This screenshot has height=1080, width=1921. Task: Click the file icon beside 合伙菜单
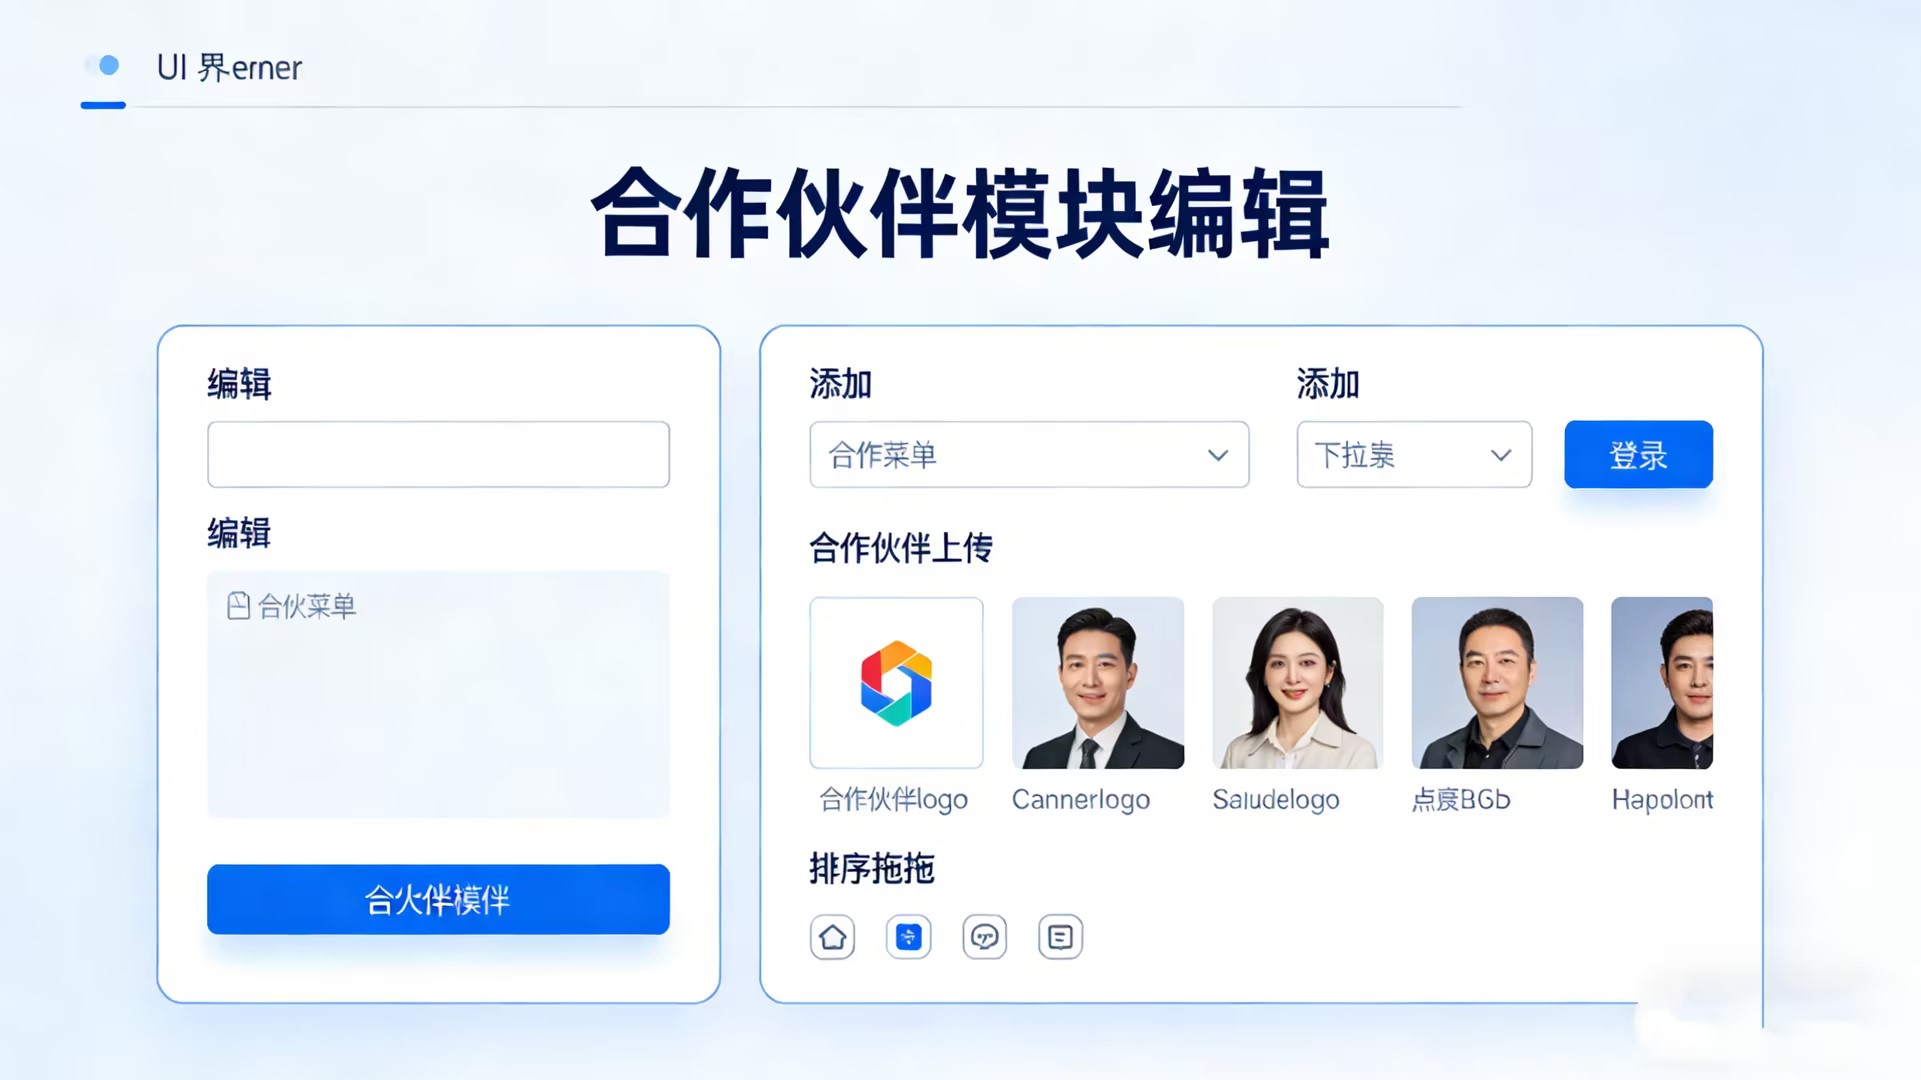tap(238, 606)
